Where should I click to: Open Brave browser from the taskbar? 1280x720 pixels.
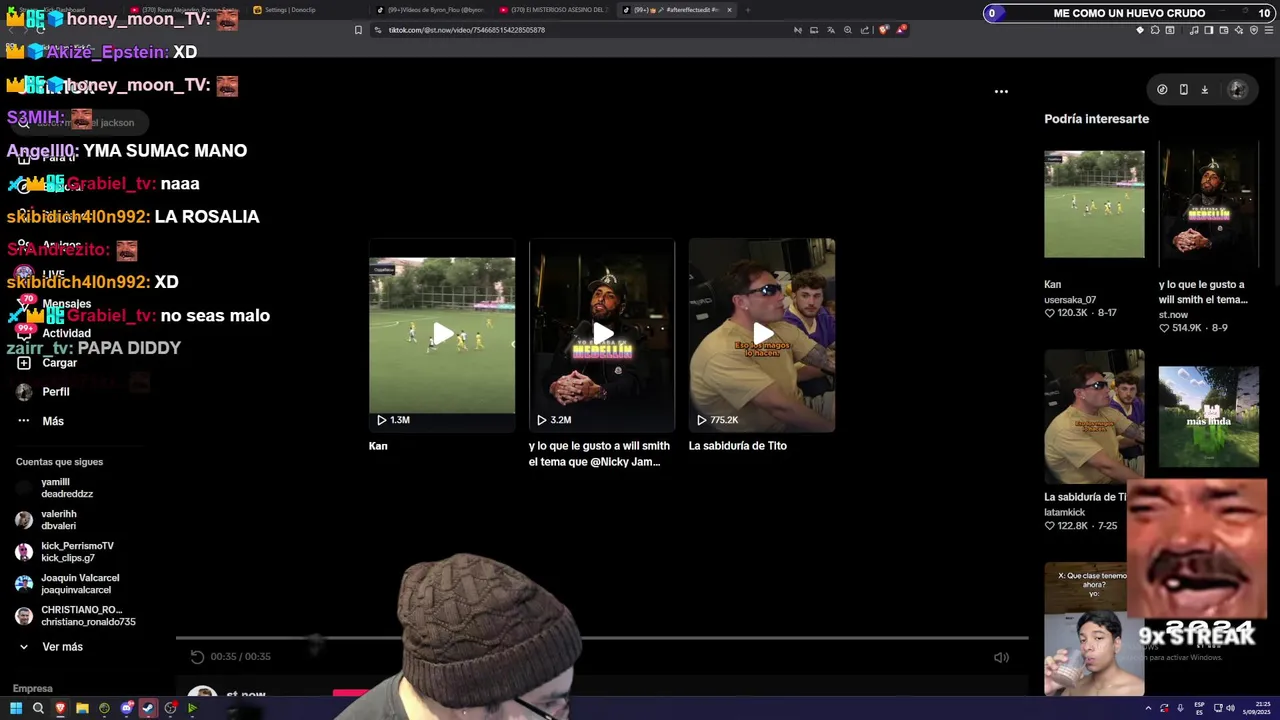pos(60,708)
